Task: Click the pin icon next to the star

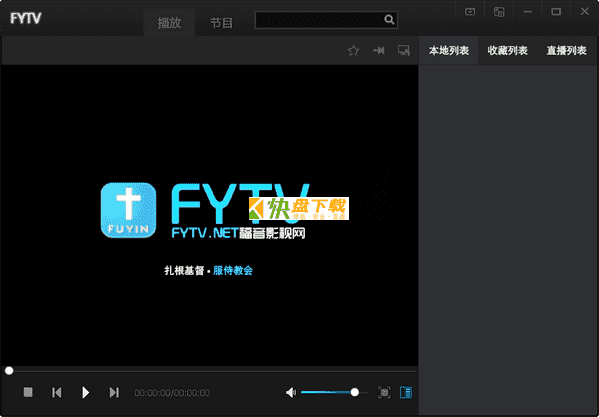Action: pos(379,50)
